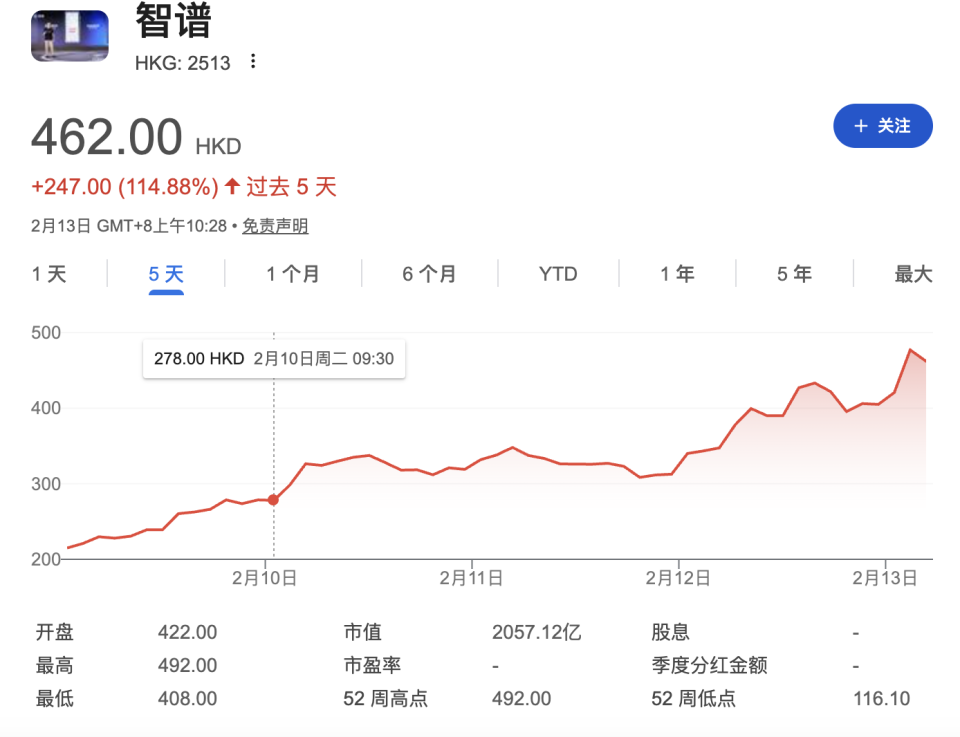Image resolution: width=960 pixels, height=737 pixels.
Task: Select the YTD range tab
Action: click(x=558, y=274)
